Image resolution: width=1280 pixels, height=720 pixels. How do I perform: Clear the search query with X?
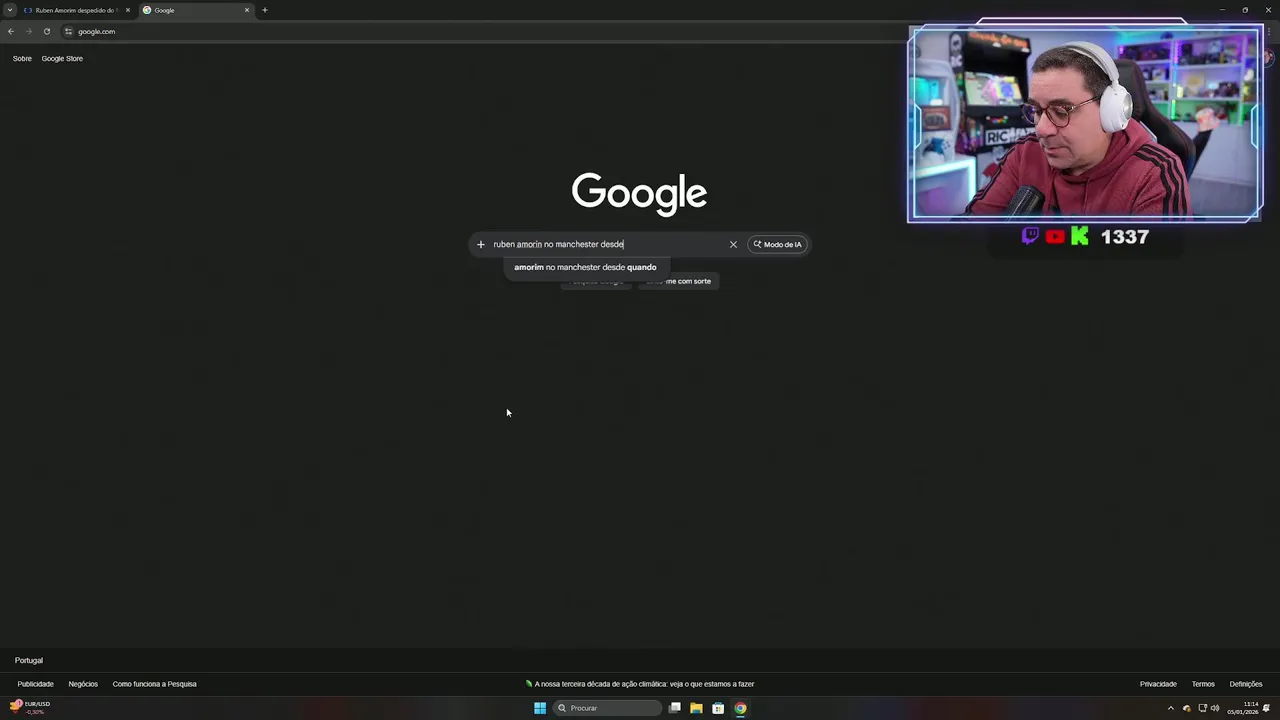click(733, 244)
